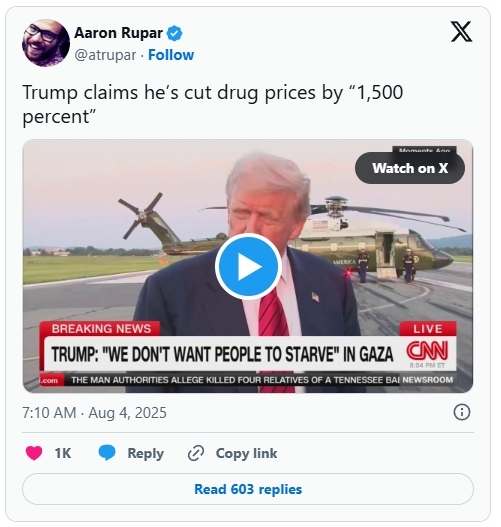Image resolution: width=501 pixels, height=527 pixels.
Task: Open the 7:10 AM Aug 4, 2025 timestamp
Action: [x=94, y=413]
